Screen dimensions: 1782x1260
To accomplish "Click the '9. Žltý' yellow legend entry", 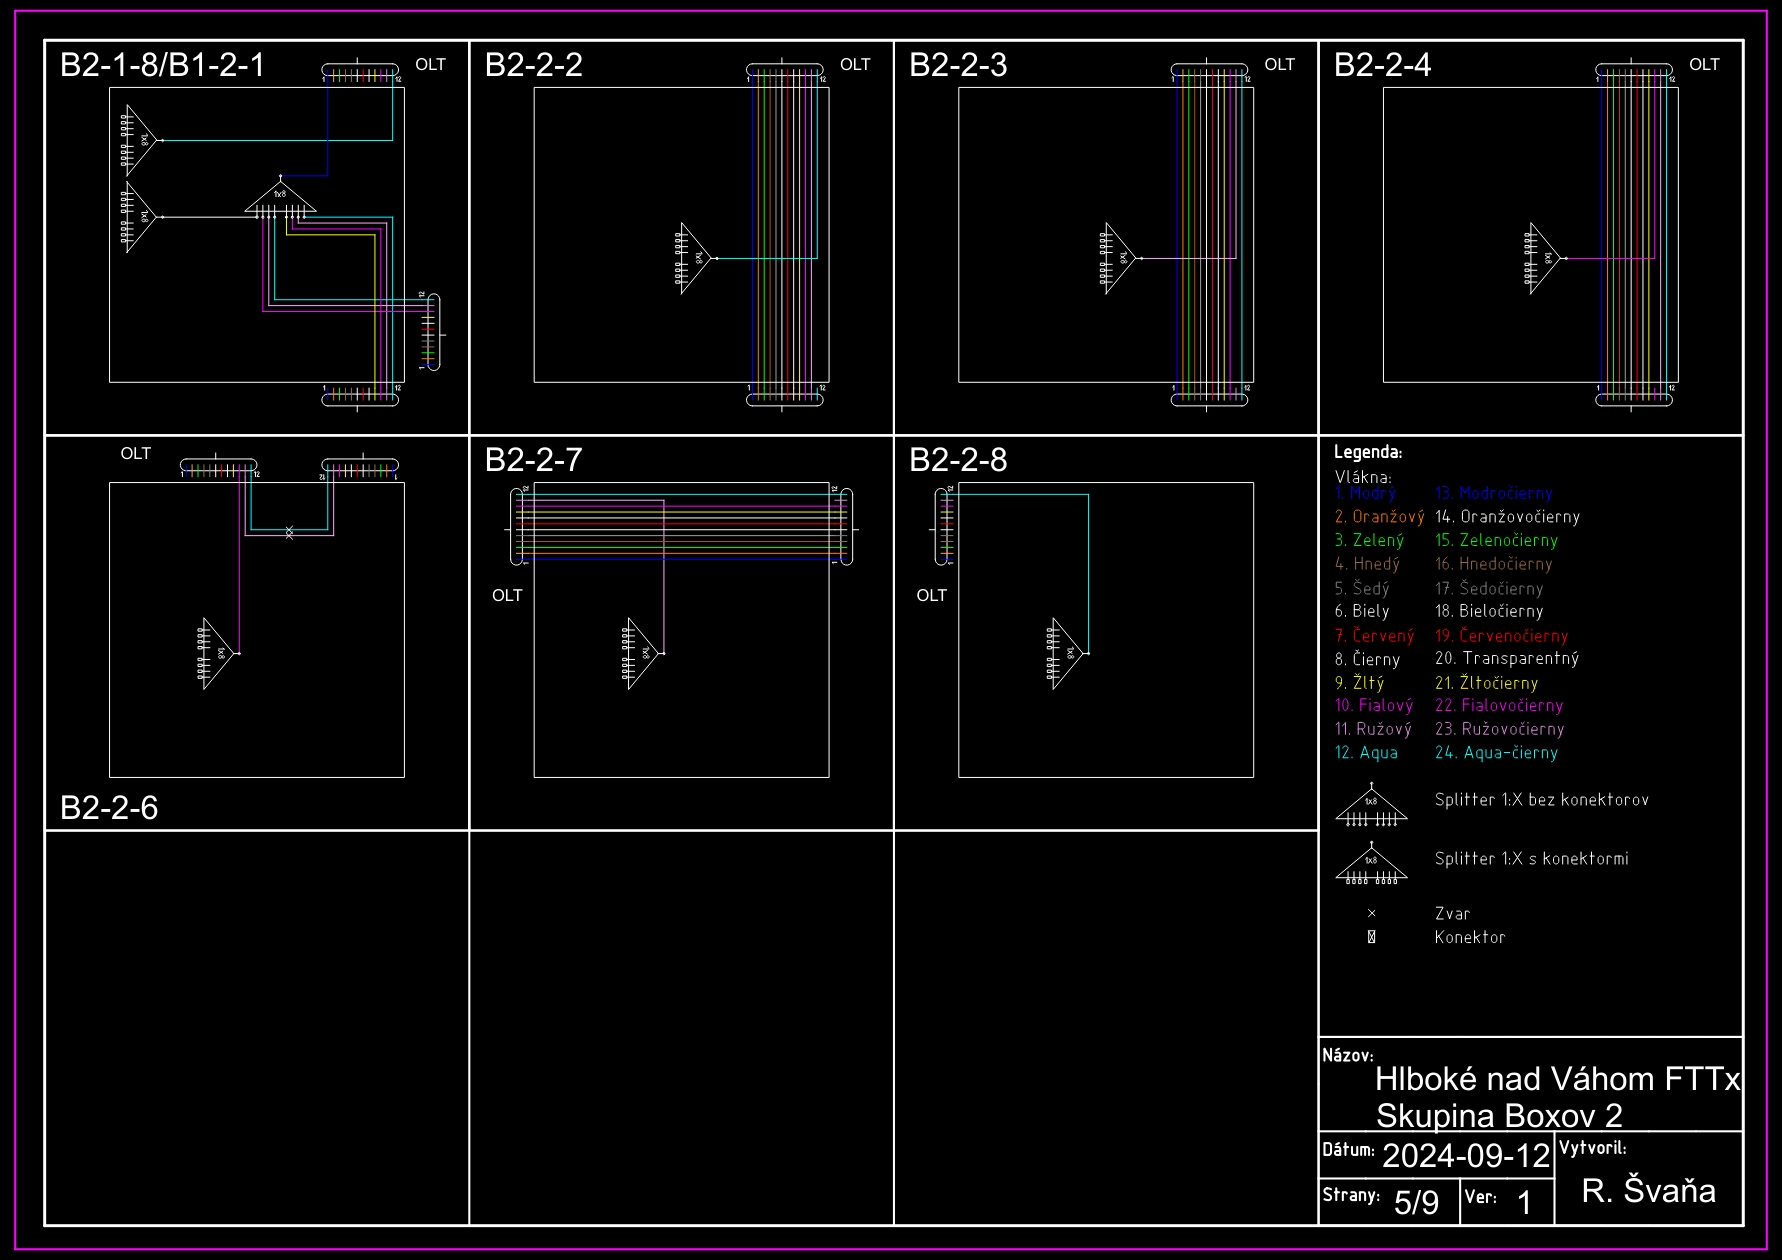I will tap(1359, 683).
